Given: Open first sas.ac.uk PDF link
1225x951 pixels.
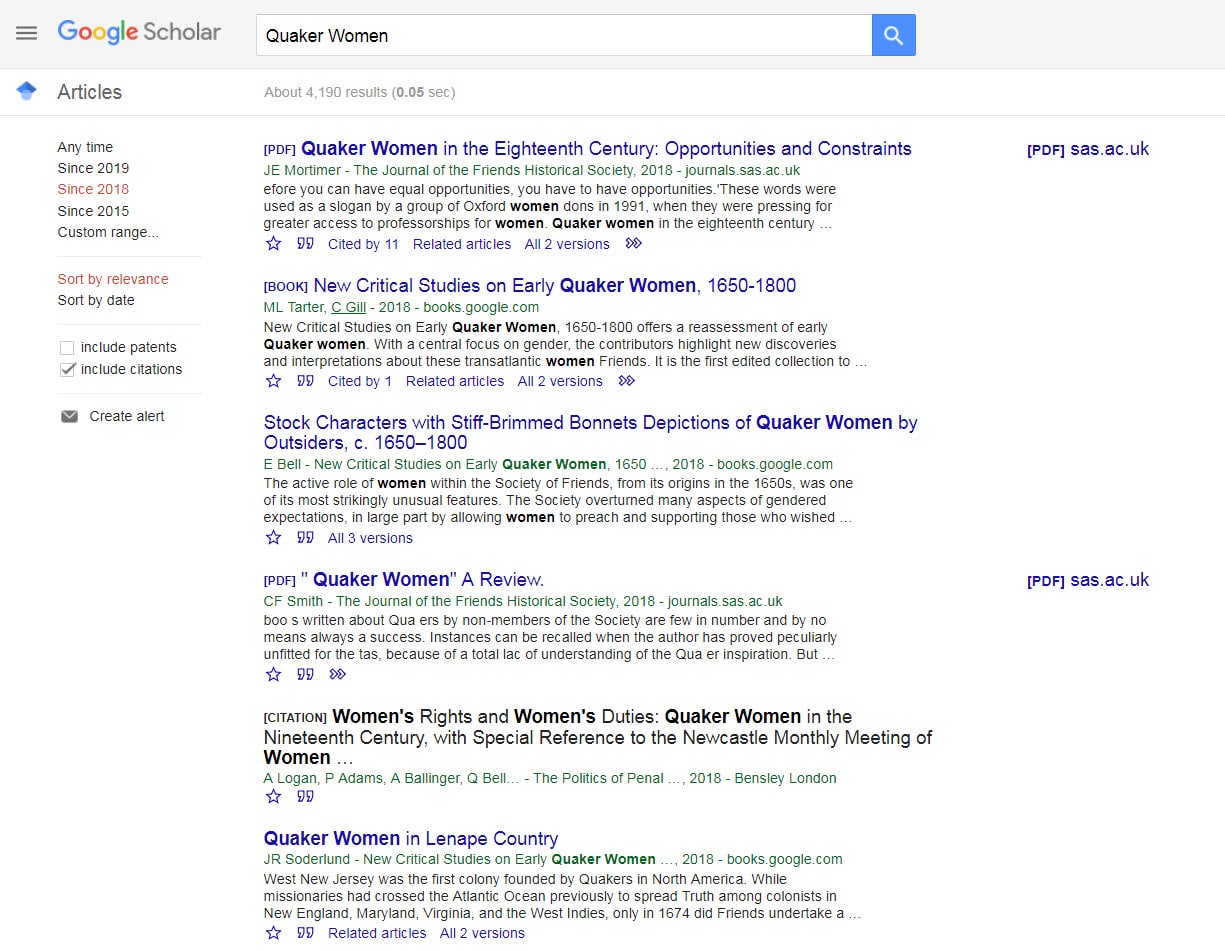Looking at the screenshot, I should [1088, 149].
